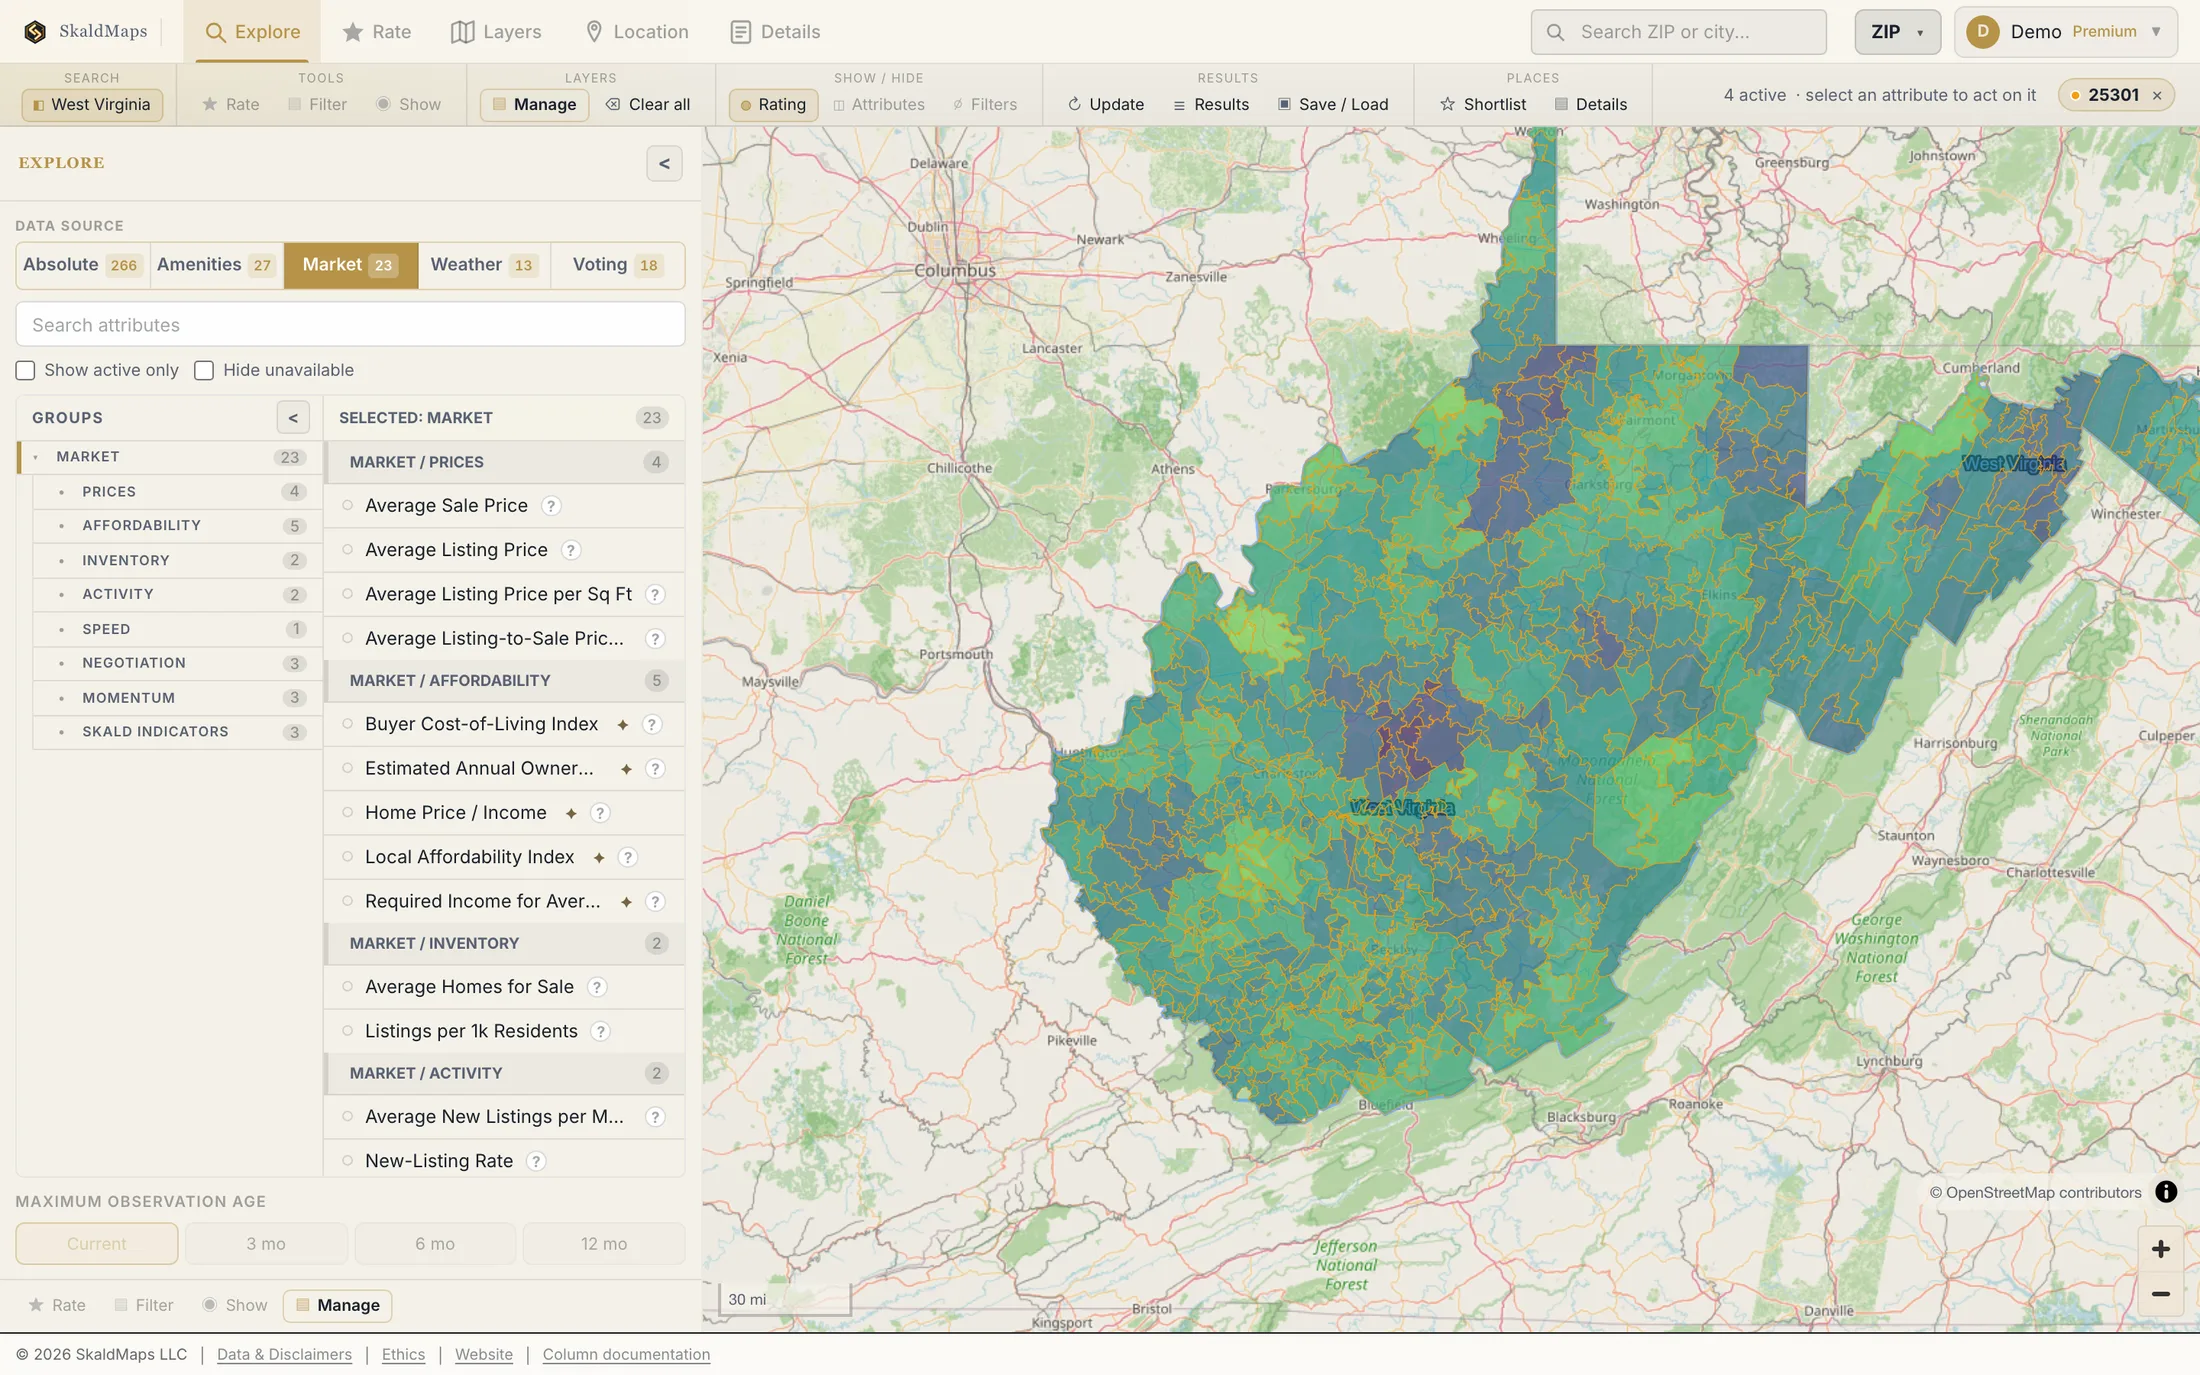Enable Hide unavailable checkbox
Viewport: 2200px width, 1375px height.
[204, 371]
